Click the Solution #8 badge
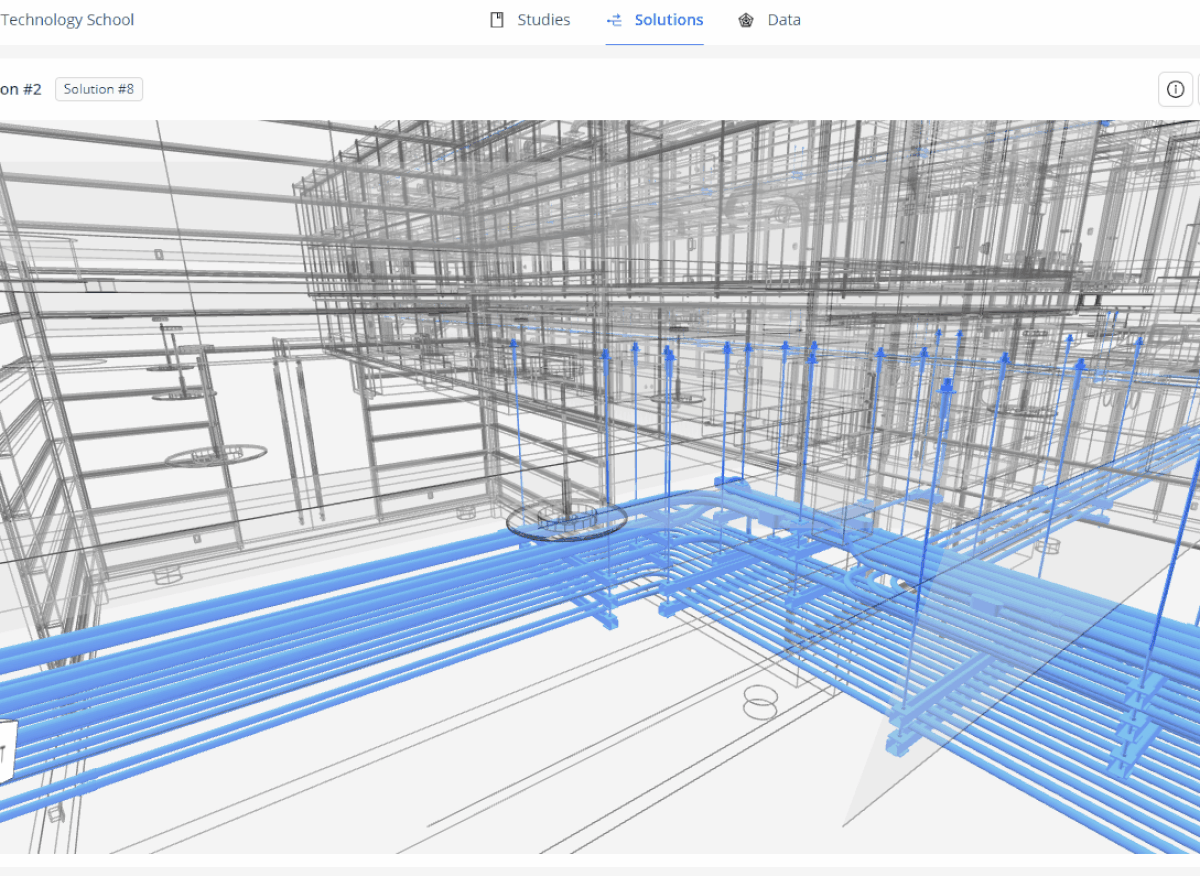Screen dimensions: 1200x876 [x=98, y=89]
